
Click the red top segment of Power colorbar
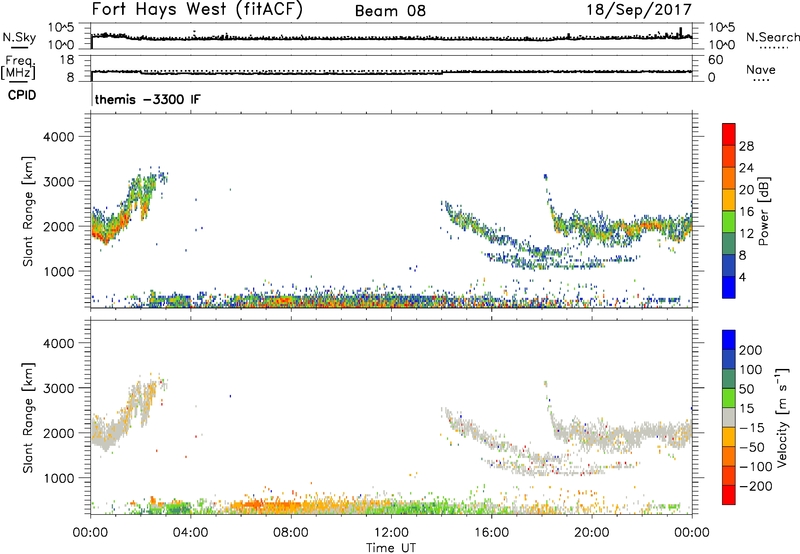(x=729, y=134)
